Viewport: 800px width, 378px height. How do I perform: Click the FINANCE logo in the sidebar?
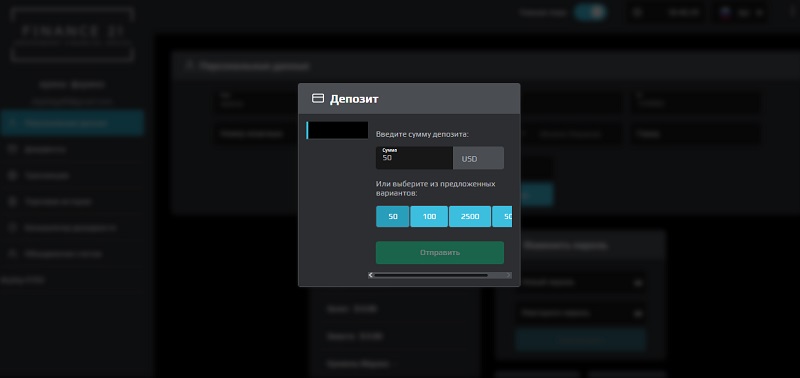pyautogui.click(x=71, y=34)
